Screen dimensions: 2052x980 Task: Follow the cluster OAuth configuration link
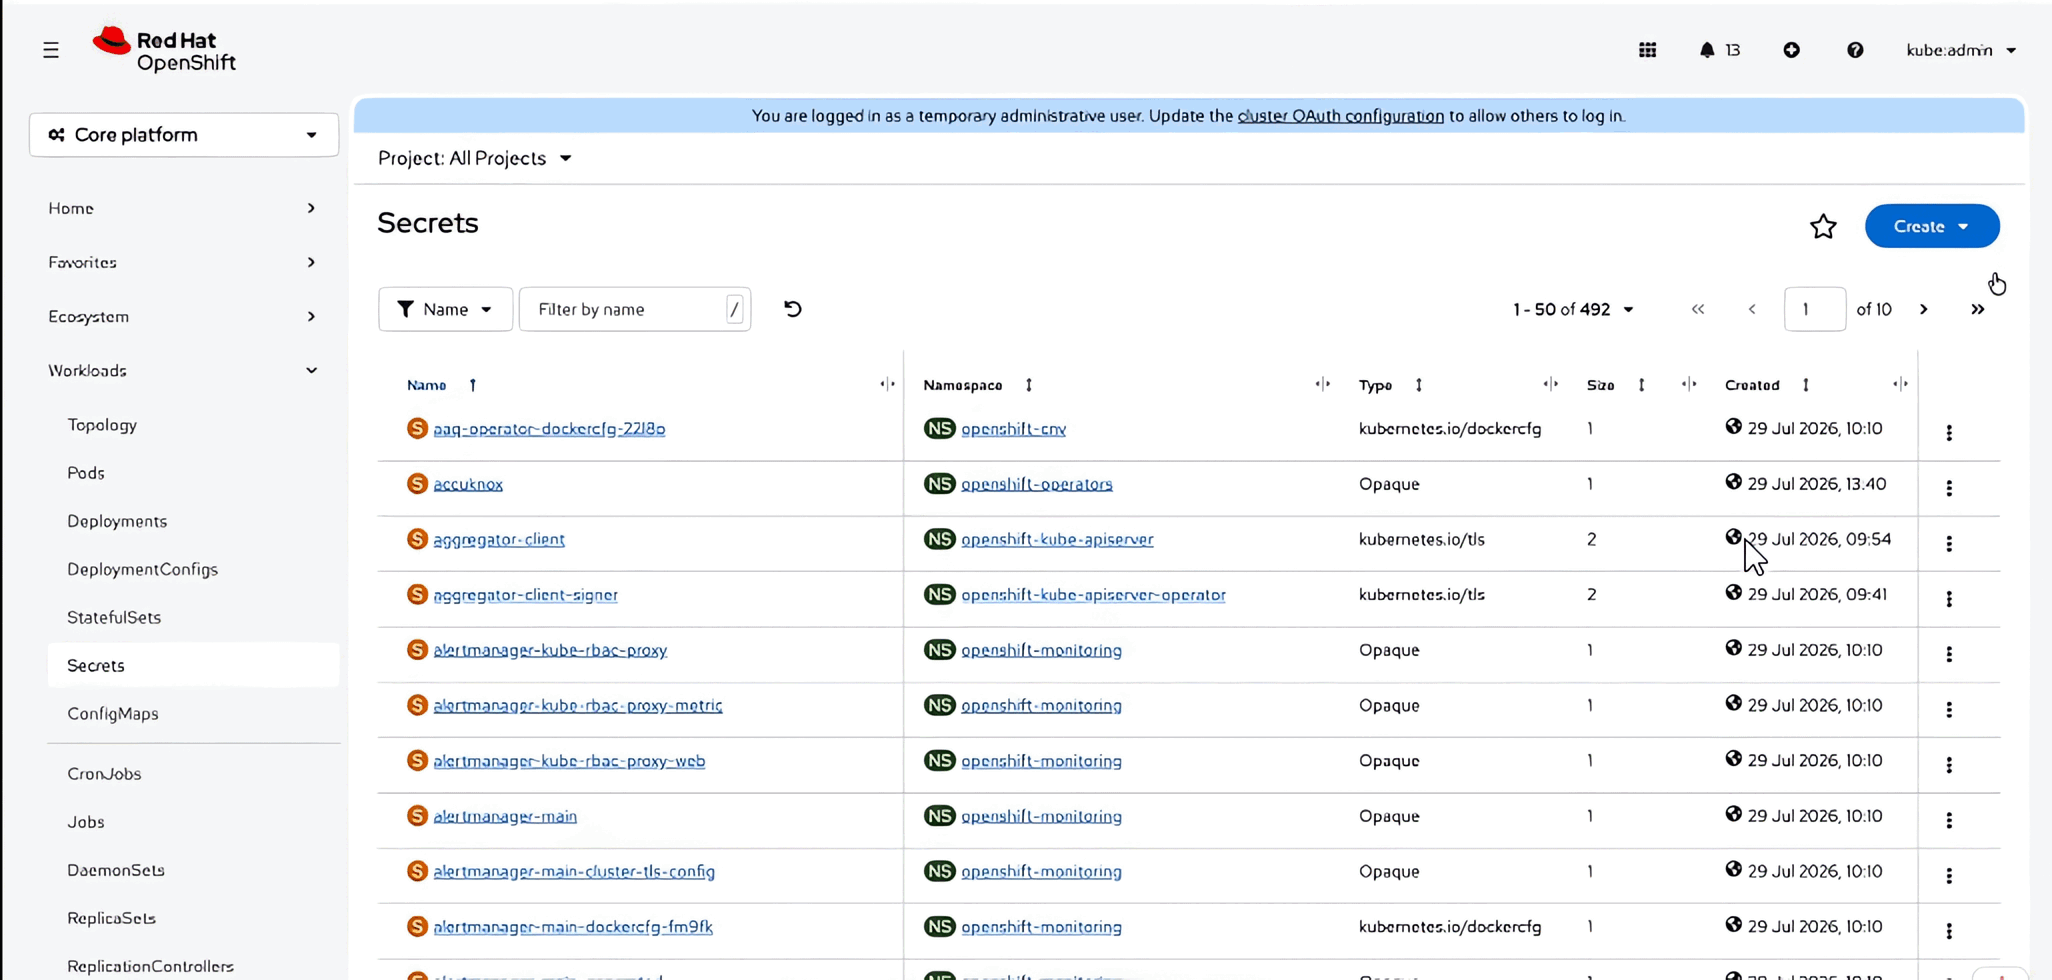pos(1340,116)
